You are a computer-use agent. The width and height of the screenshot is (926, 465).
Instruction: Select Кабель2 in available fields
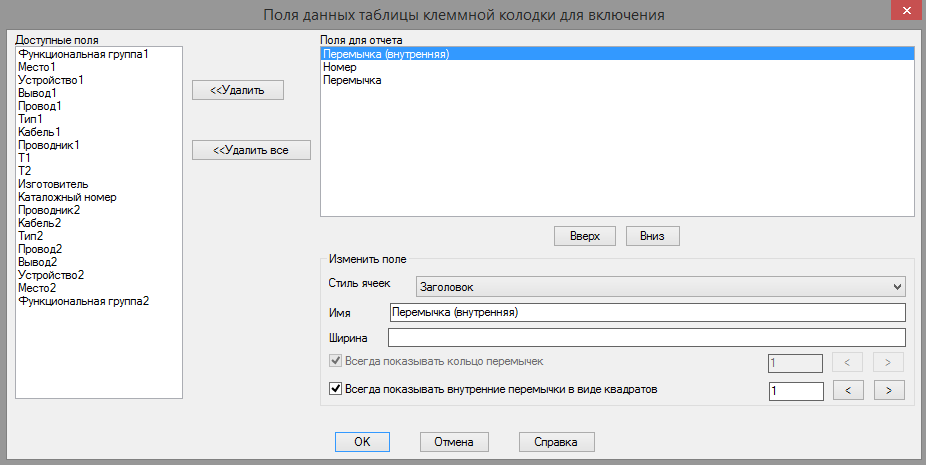[99, 223]
